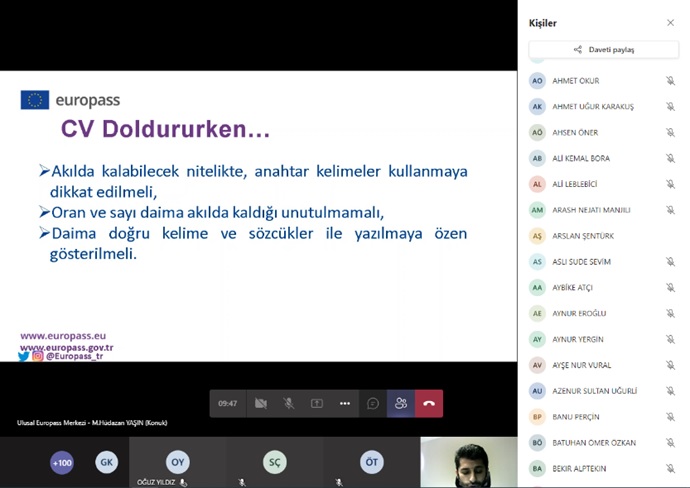690x488 pixels.
Task: Select Oğuz Yıldız OY participant tile
Action: point(177,462)
